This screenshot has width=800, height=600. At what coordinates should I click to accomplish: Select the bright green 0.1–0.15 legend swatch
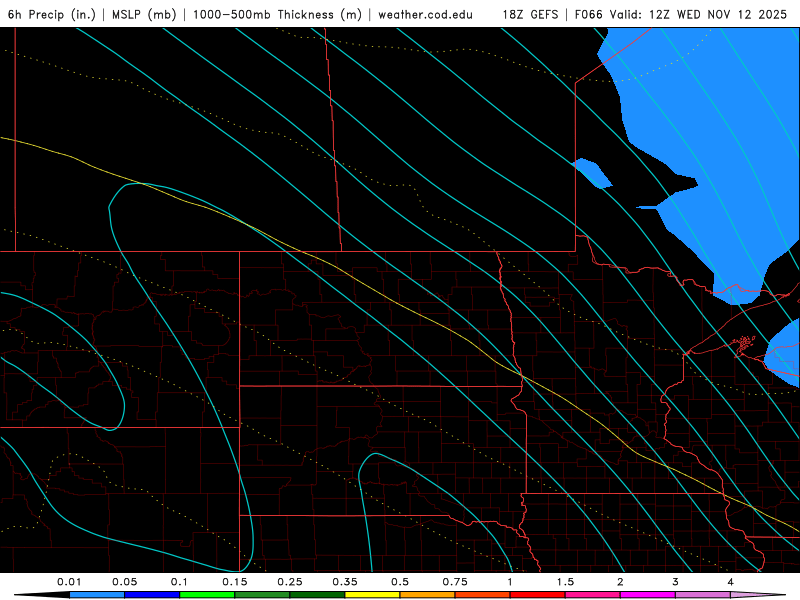(207, 595)
